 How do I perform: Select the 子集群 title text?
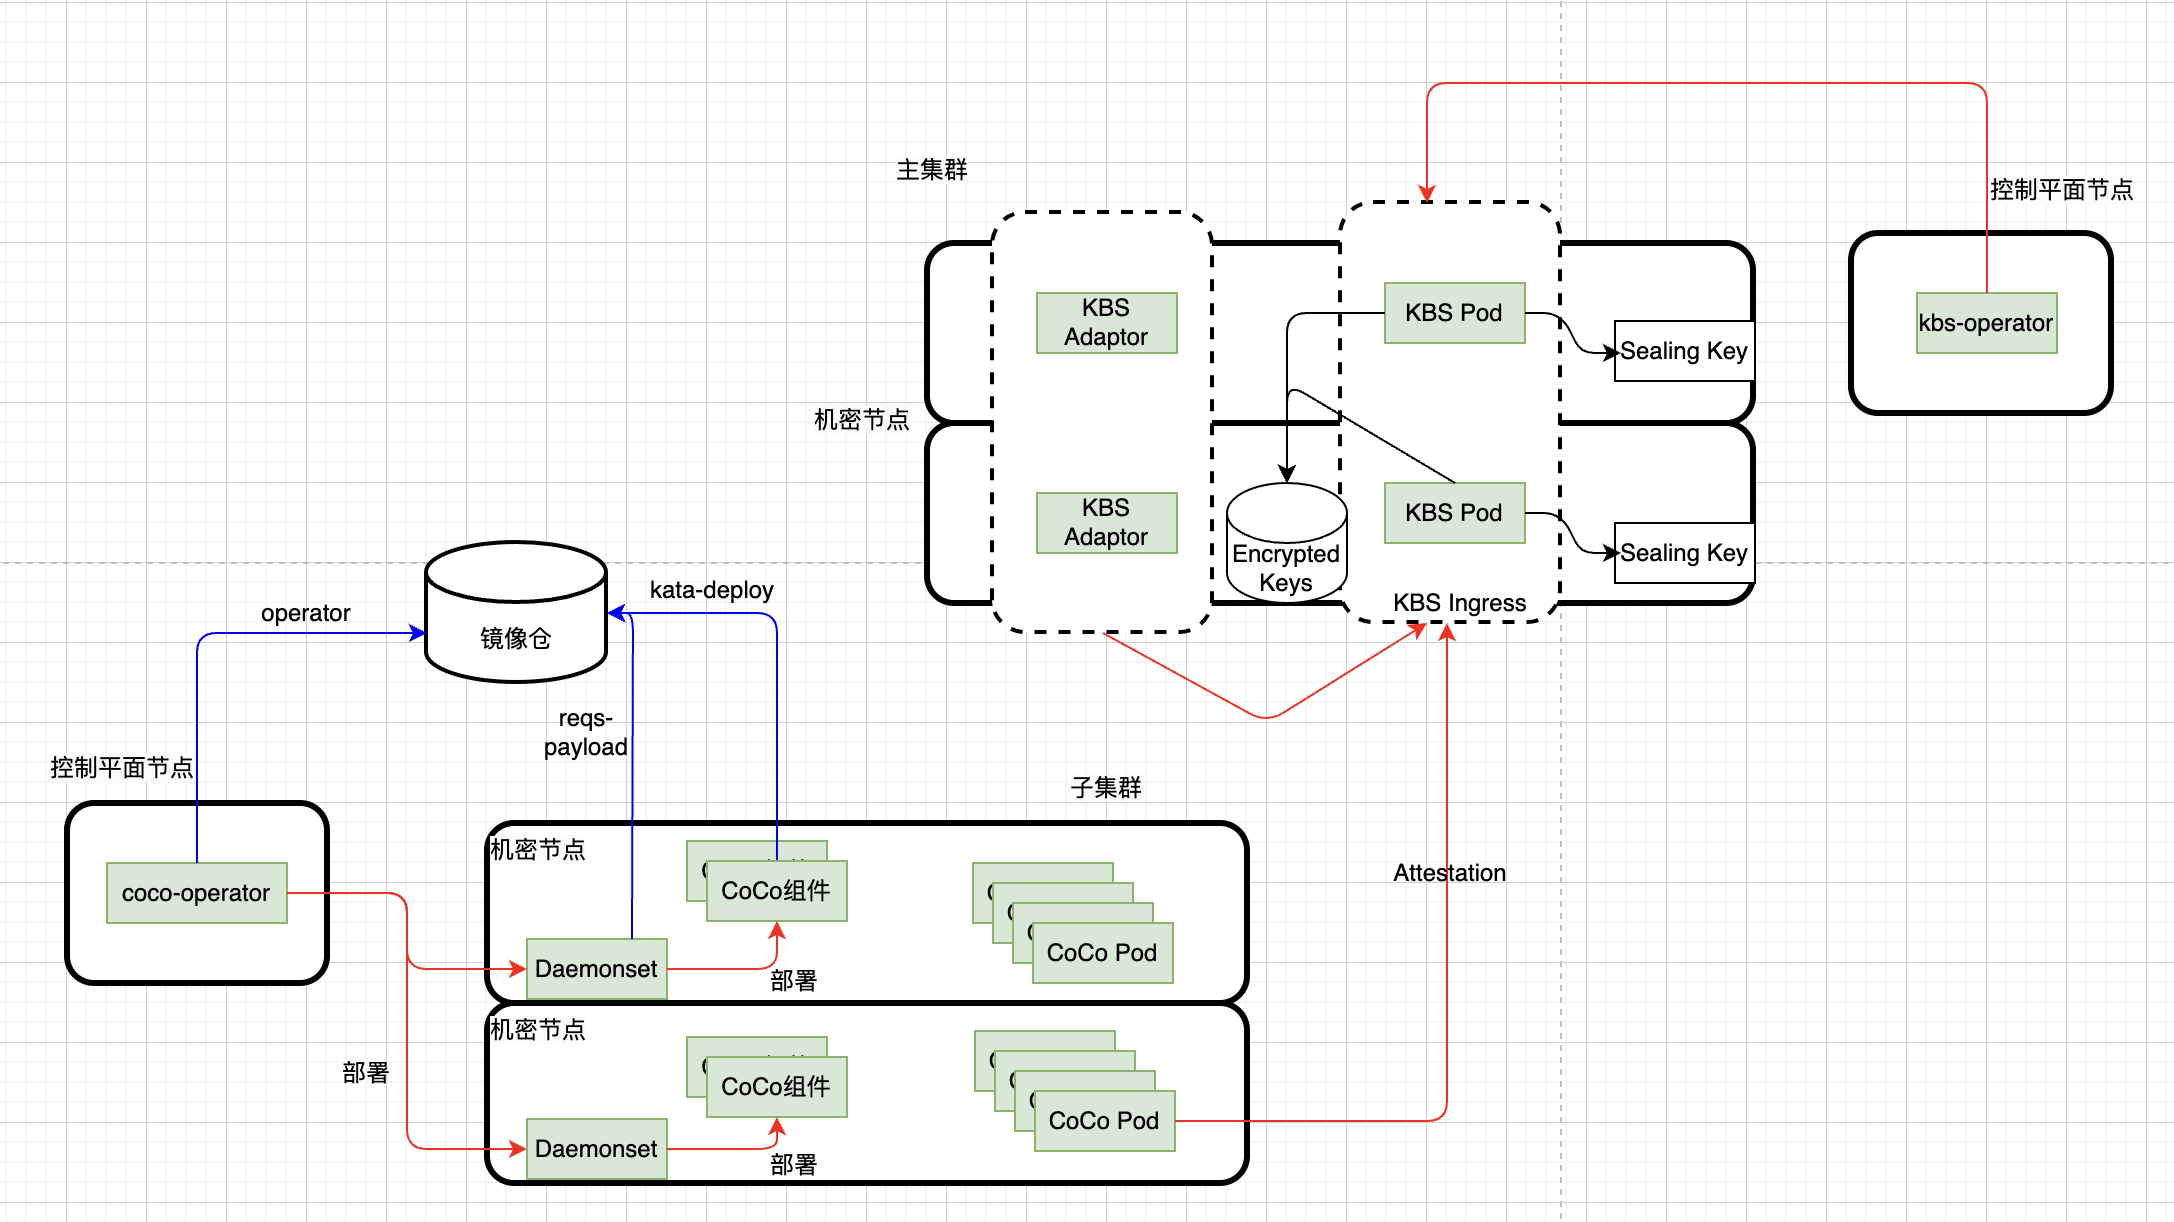click(1105, 788)
